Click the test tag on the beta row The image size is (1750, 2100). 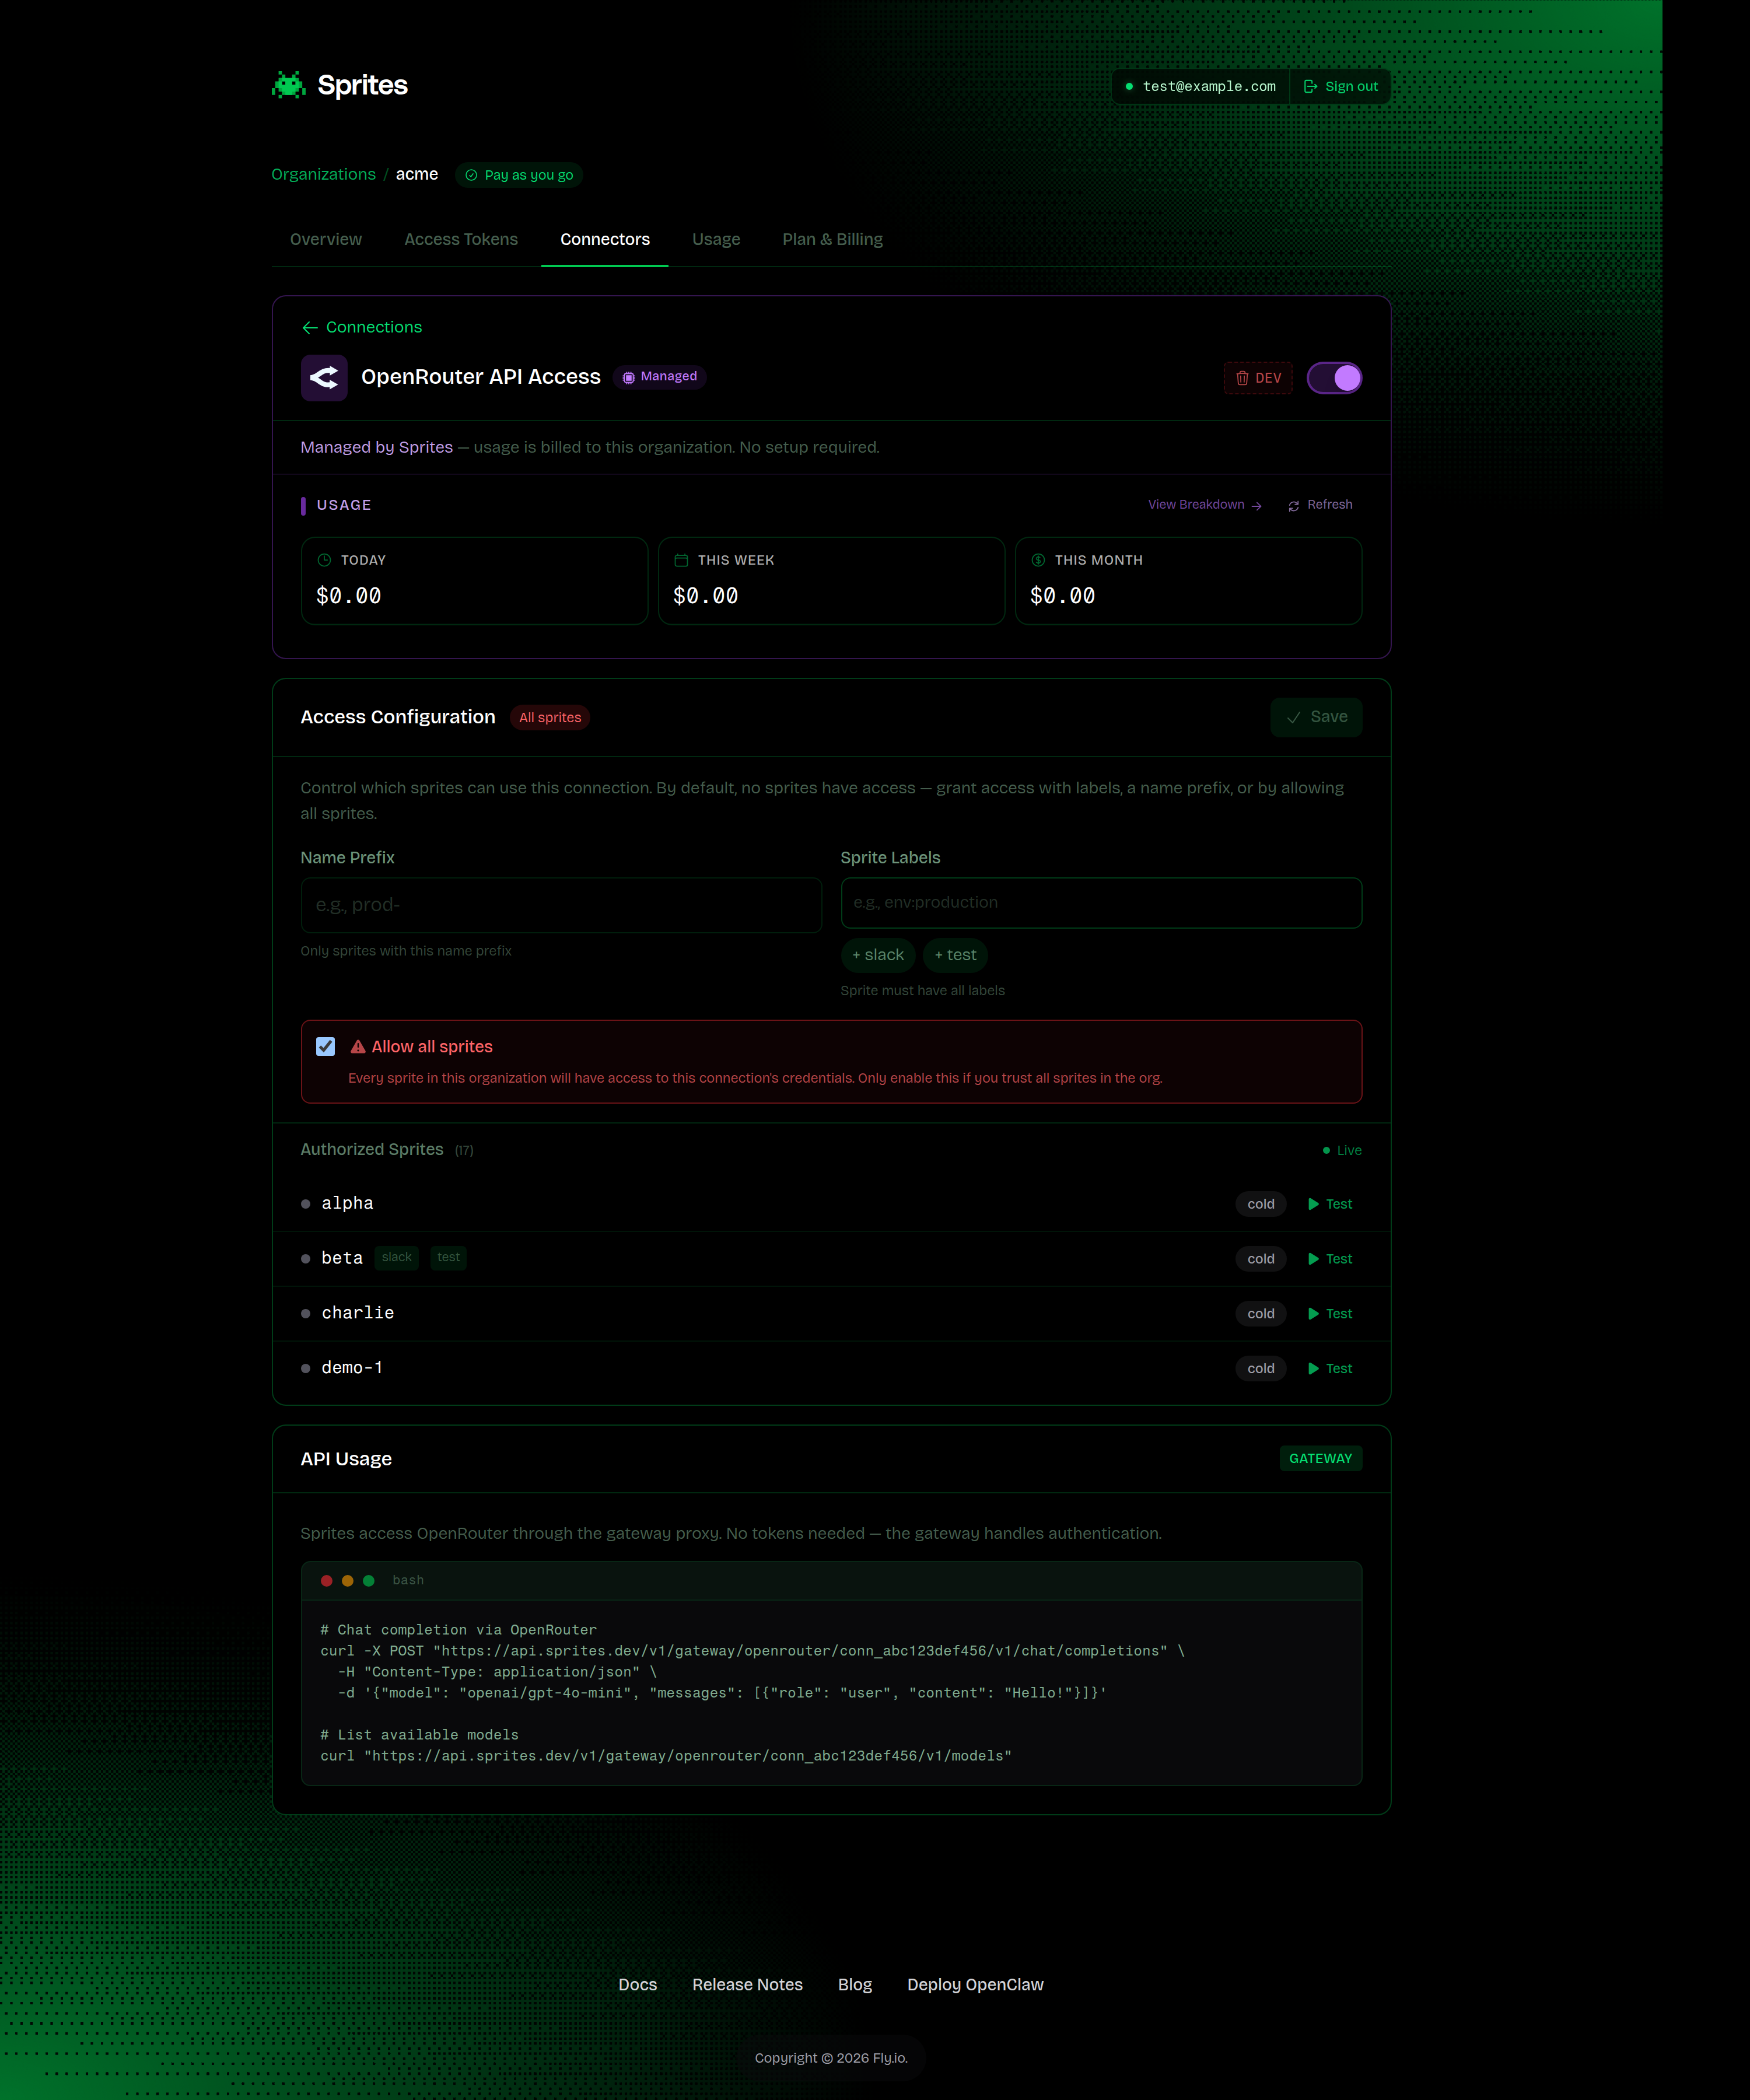tap(449, 1258)
